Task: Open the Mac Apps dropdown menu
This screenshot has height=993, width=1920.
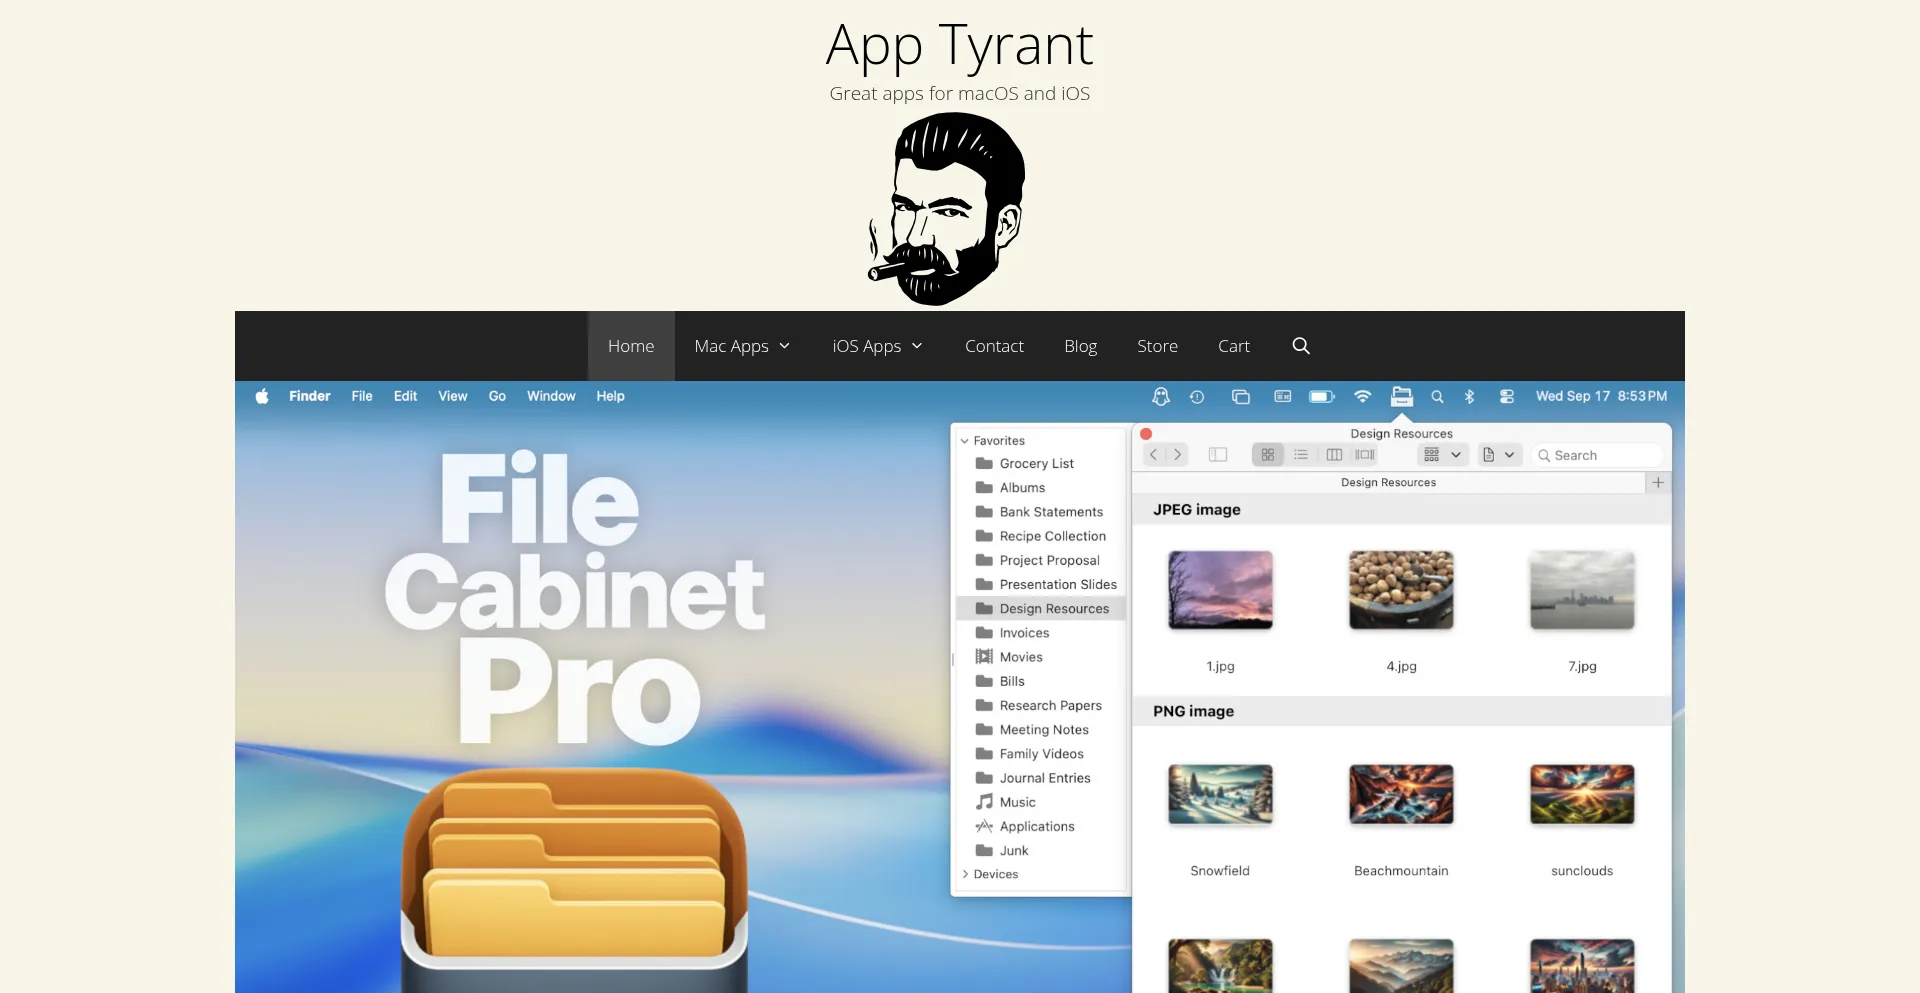Action: click(741, 346)
